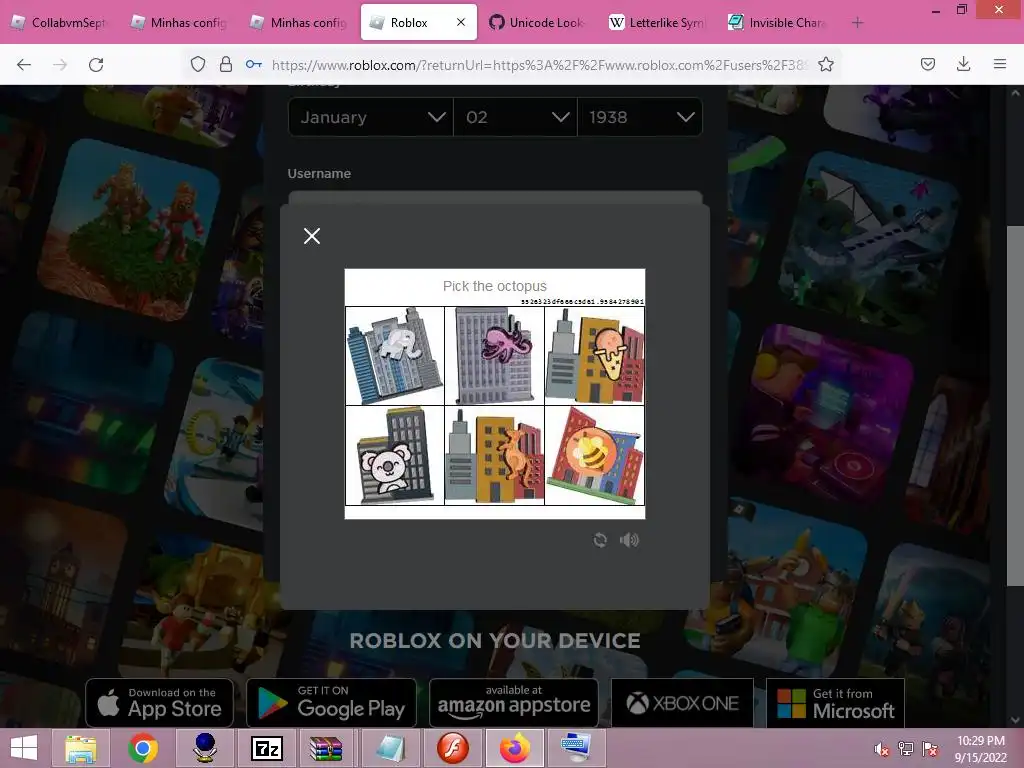
Task: Switch to the CollabvmSept tab
Action: [60, 23]
